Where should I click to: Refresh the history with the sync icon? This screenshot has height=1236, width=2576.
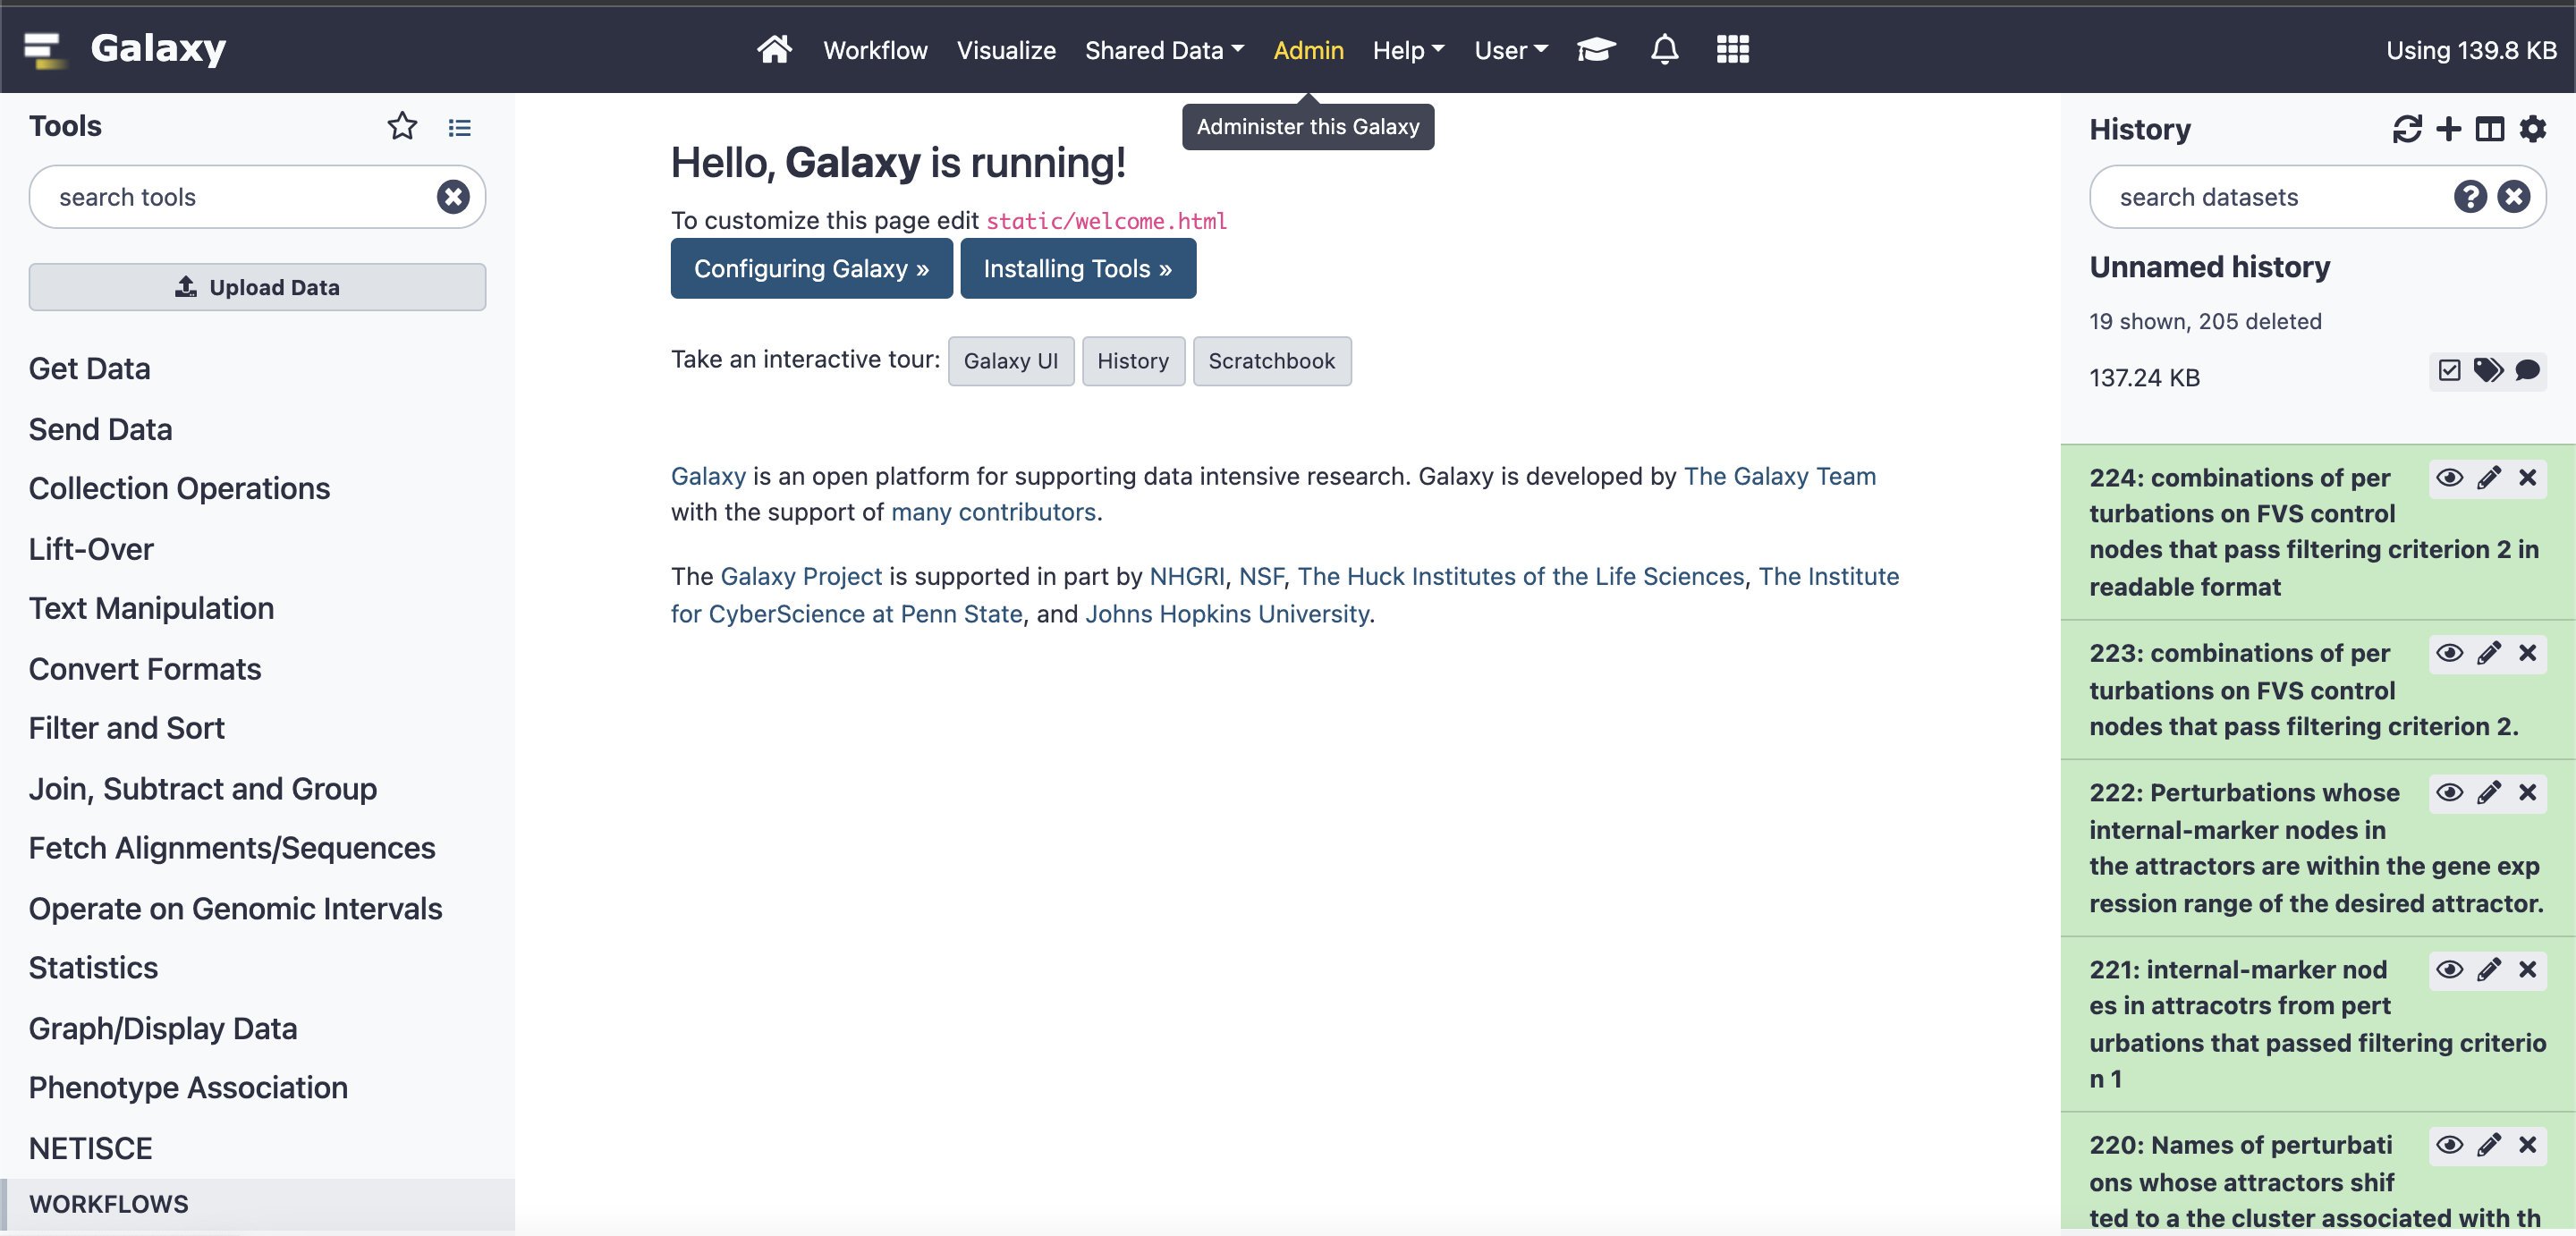2407,129
